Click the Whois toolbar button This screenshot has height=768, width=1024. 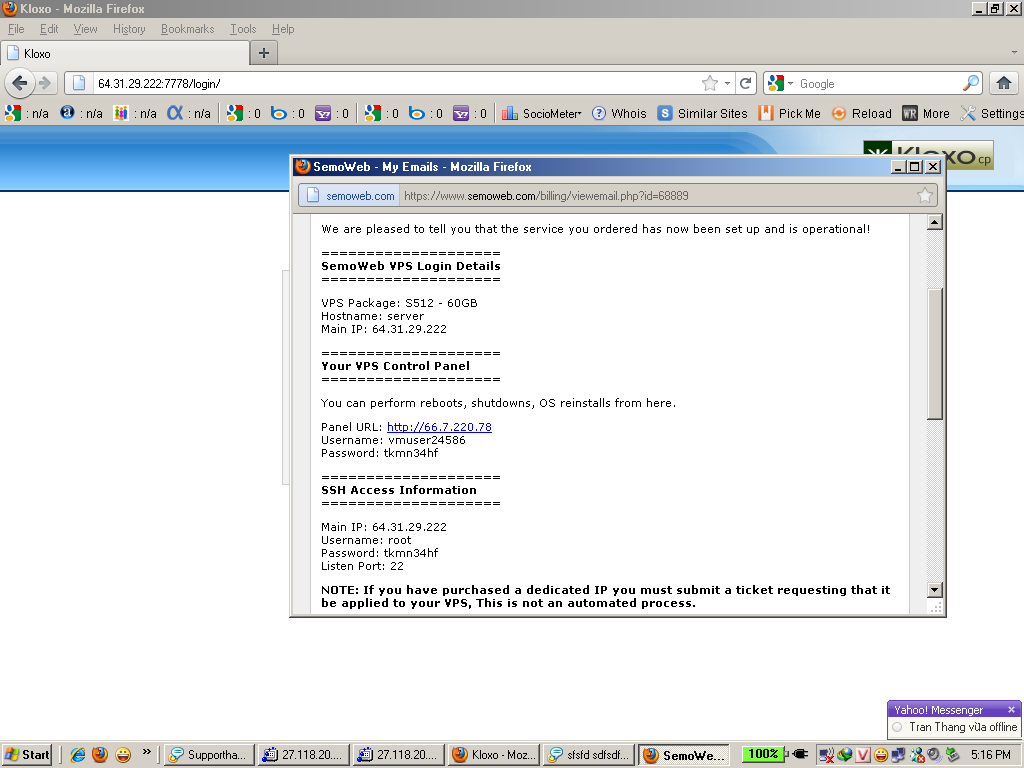coord(619,114)
